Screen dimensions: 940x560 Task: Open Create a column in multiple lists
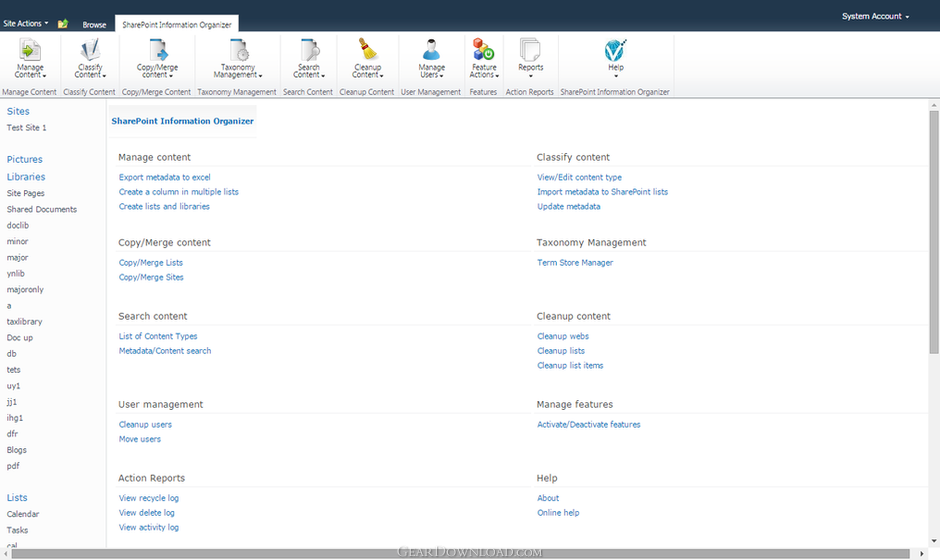pyautogui.click(x=179, y=192)
